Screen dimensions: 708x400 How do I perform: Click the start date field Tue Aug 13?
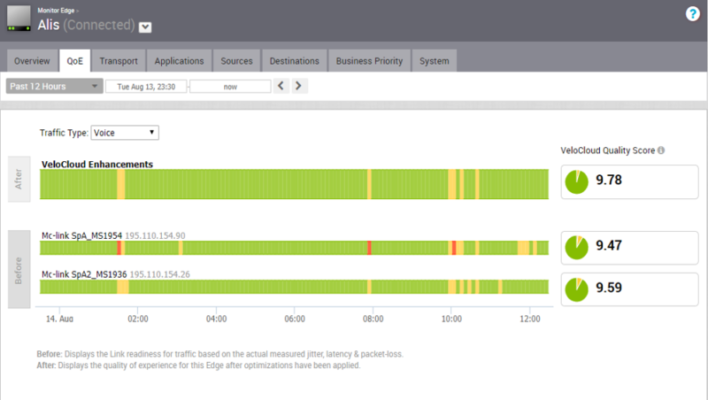click(146, 86)
